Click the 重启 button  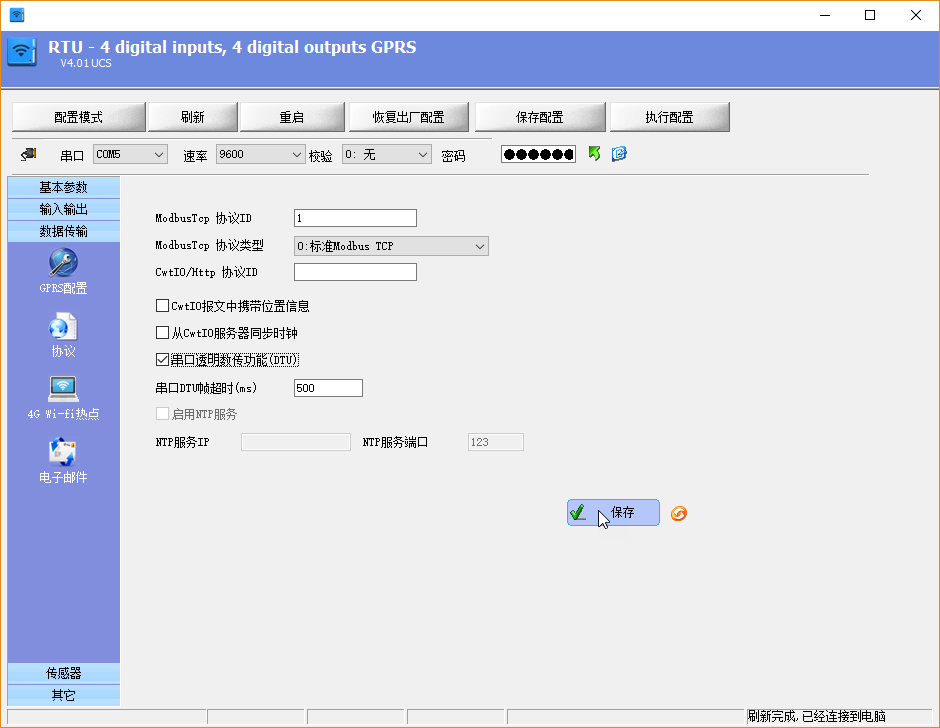pos(292,117)
